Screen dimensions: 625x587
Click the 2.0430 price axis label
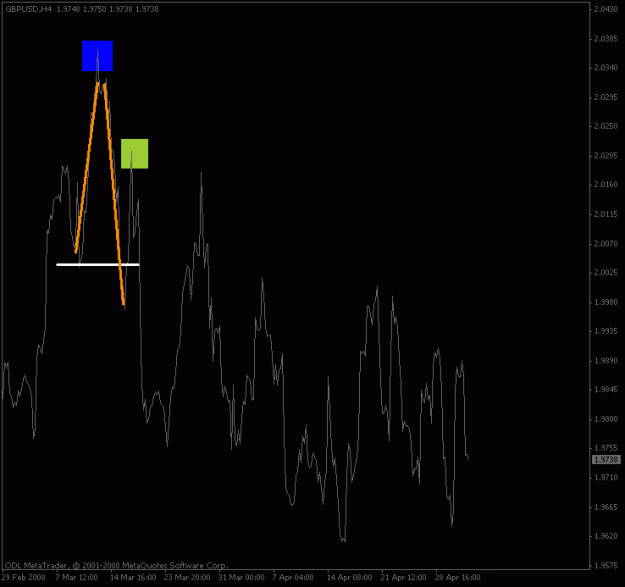[606, 9]
